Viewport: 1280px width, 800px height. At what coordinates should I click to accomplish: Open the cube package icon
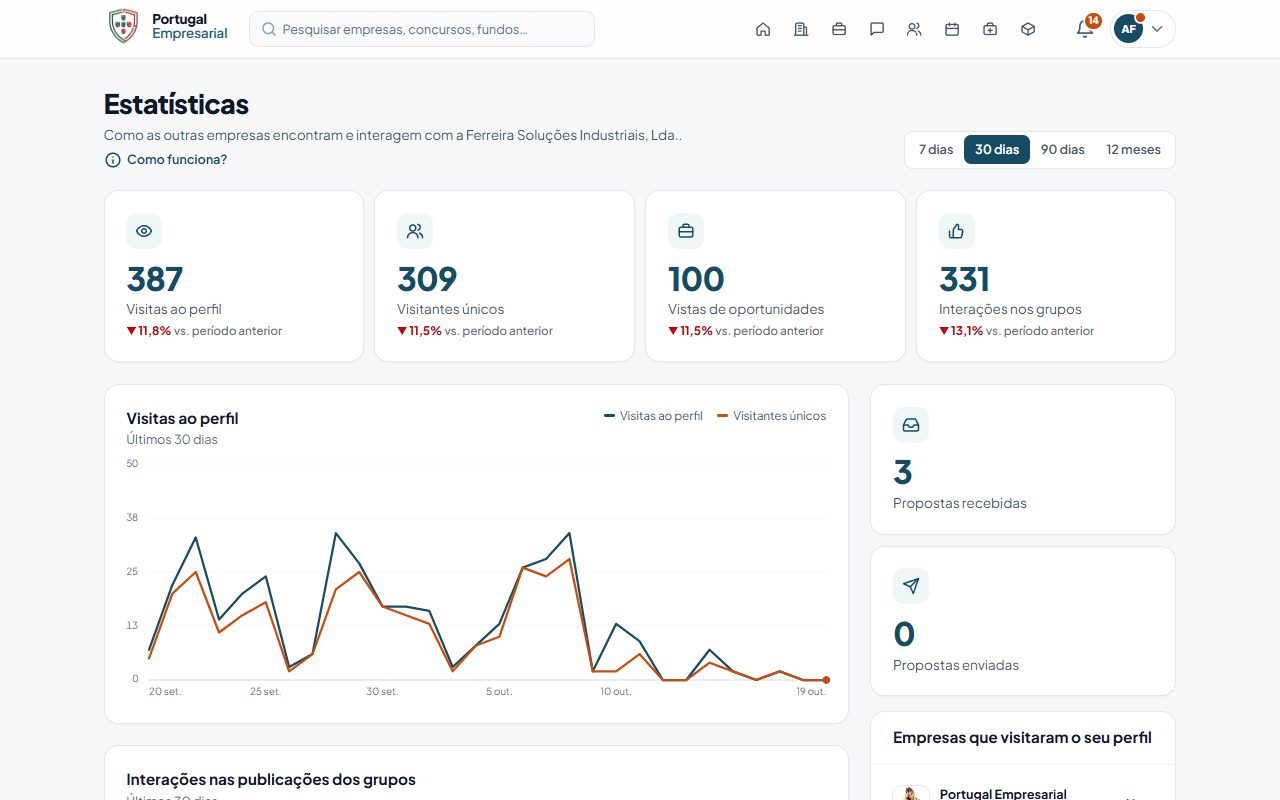tap(1028, 29)
